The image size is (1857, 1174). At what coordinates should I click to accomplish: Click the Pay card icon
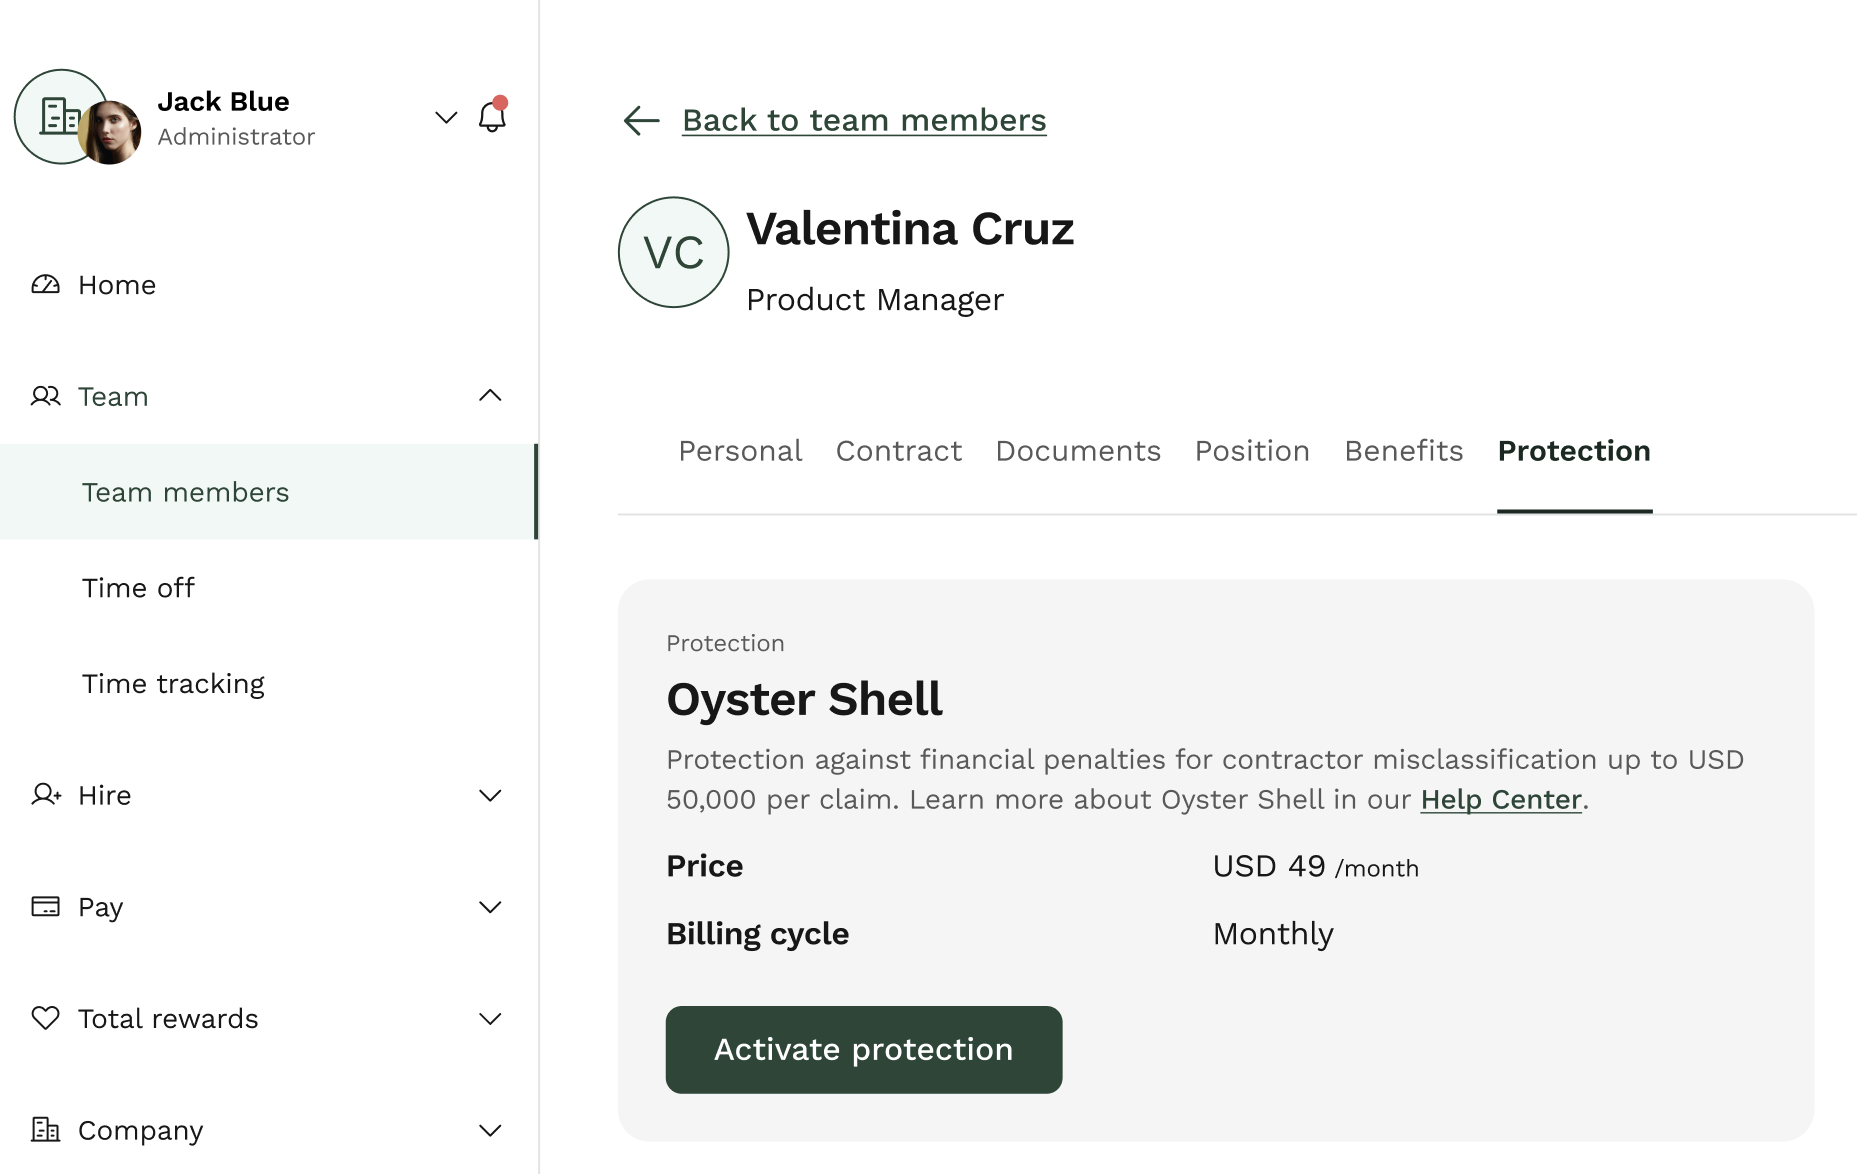(44, 906)
